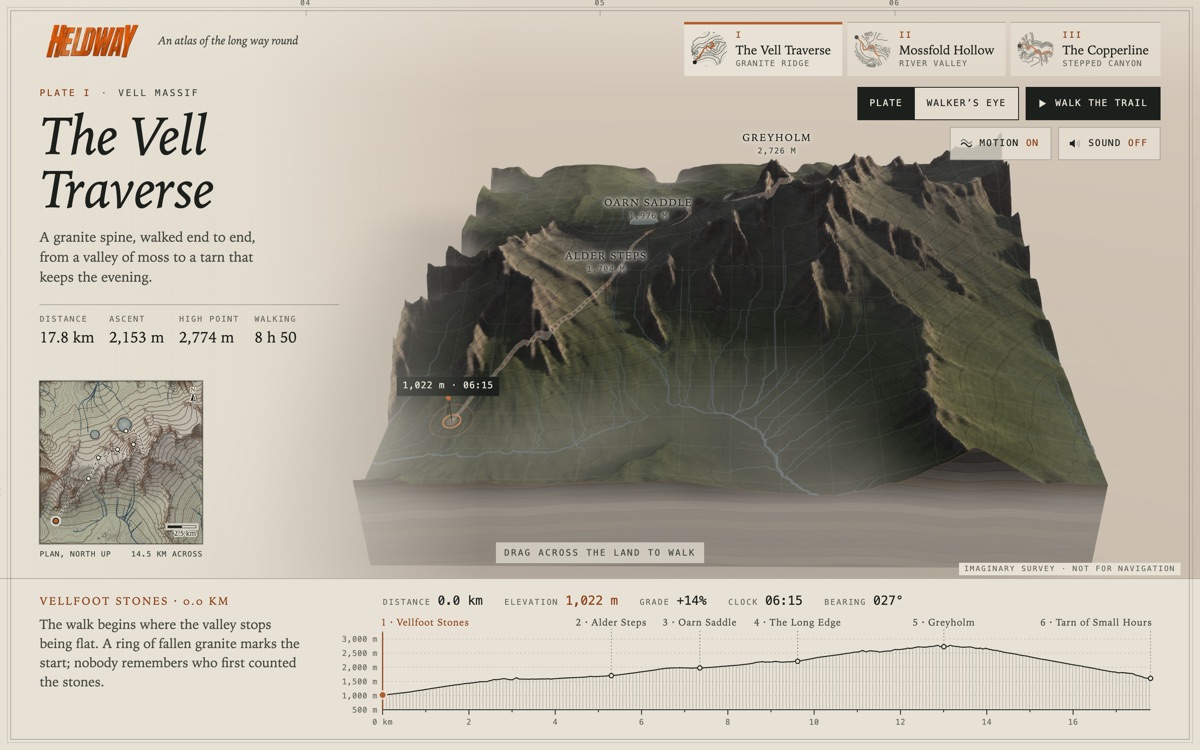The width and height of the screenshot is (1200, 750).
Task: Jump to waypoint 3 Oarn Saddle
Action: (x=699, y=622)
